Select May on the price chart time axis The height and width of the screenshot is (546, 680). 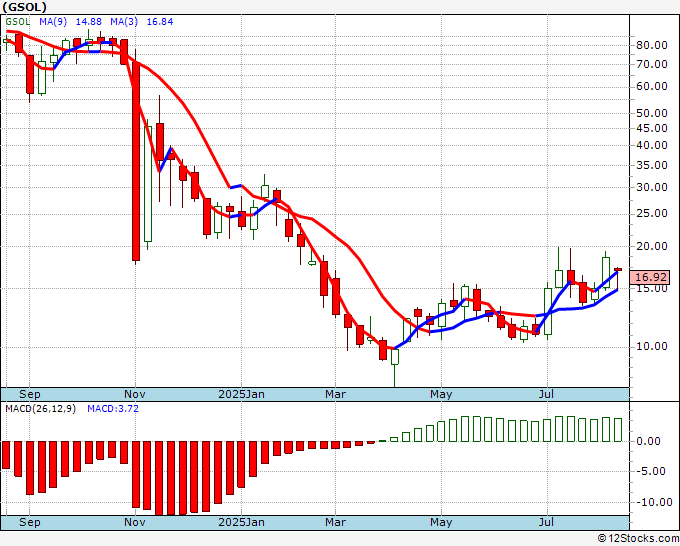click(441, 394)
